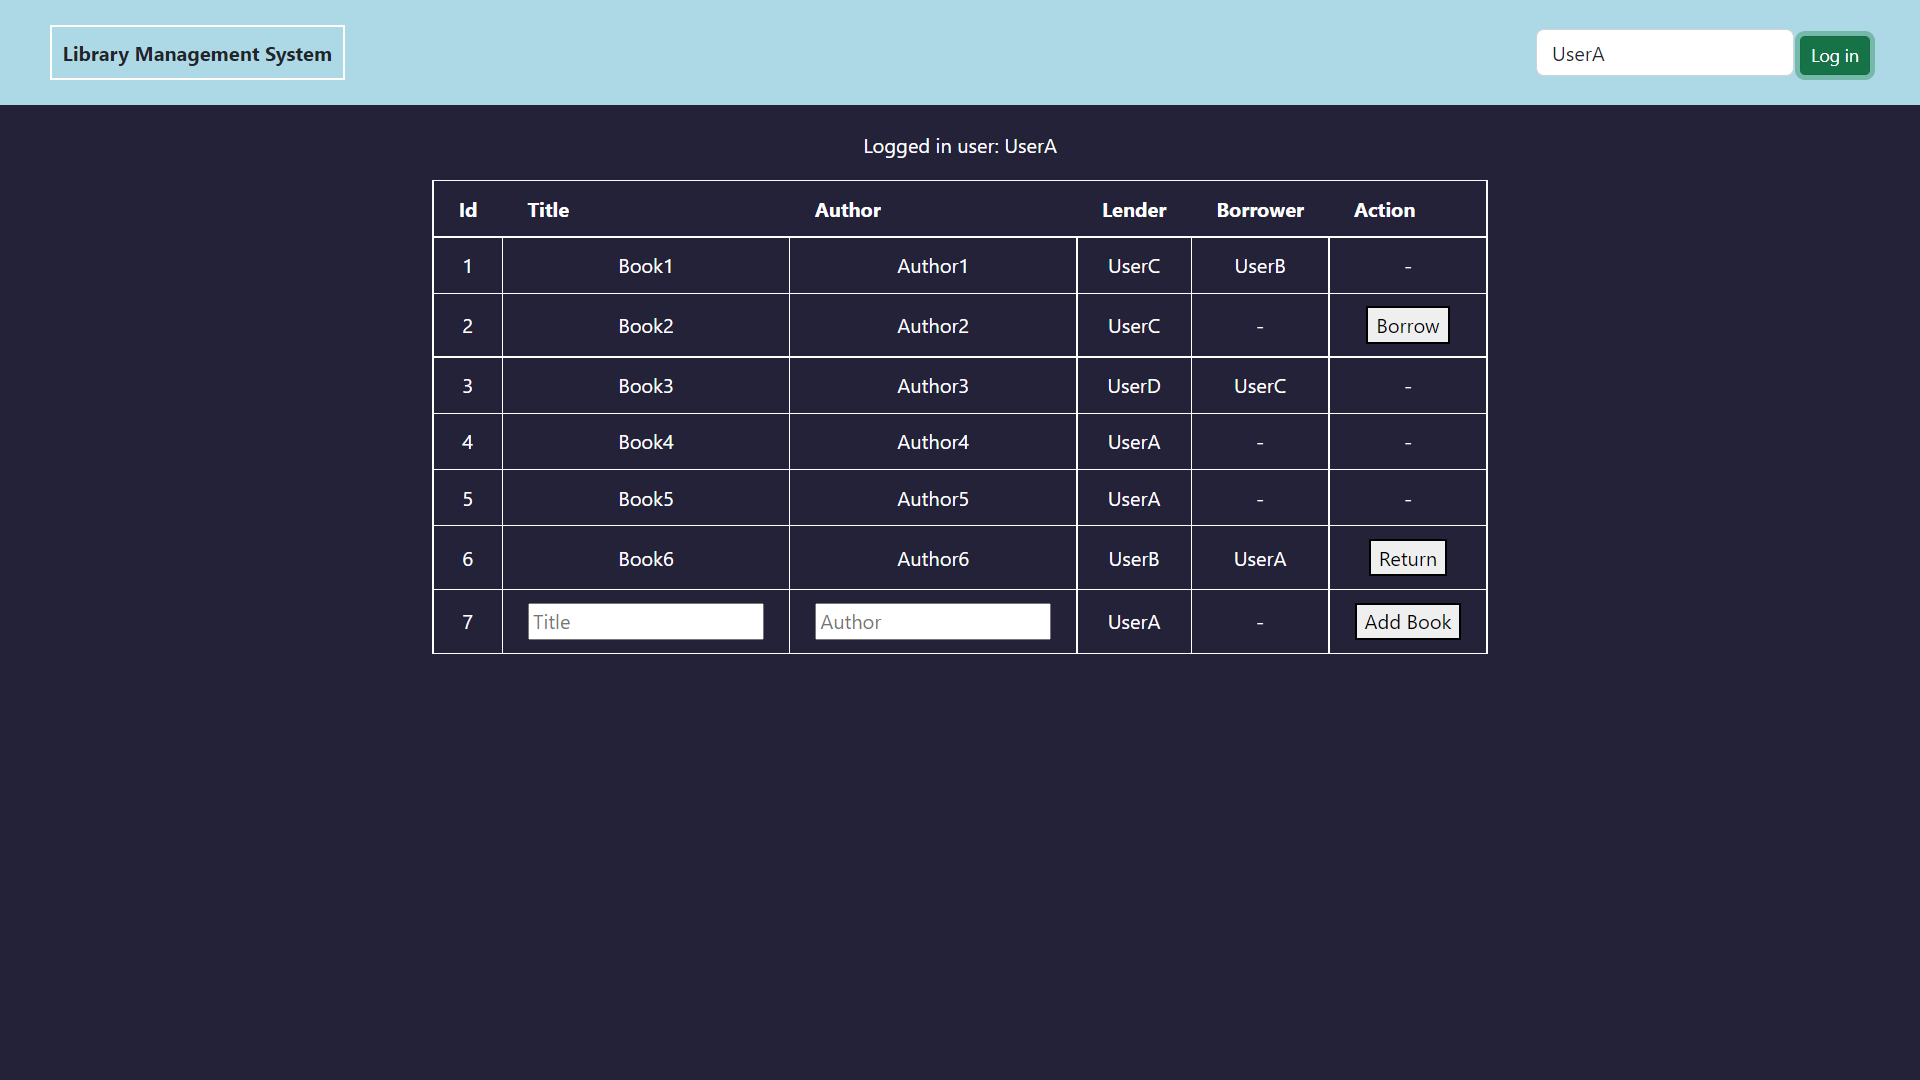
Task: Click the Author column header
Action: point(847,210)
